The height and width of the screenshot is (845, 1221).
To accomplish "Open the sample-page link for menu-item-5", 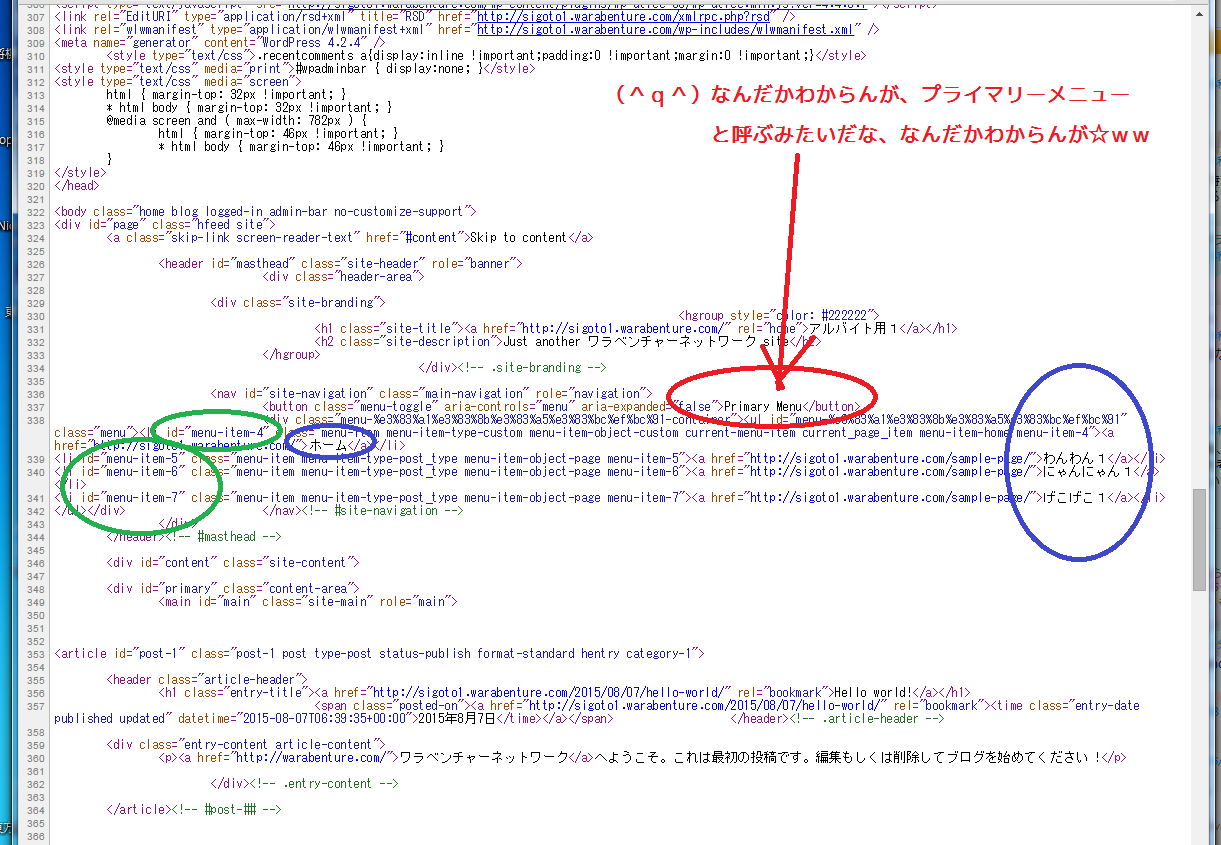I will (890, 458).
